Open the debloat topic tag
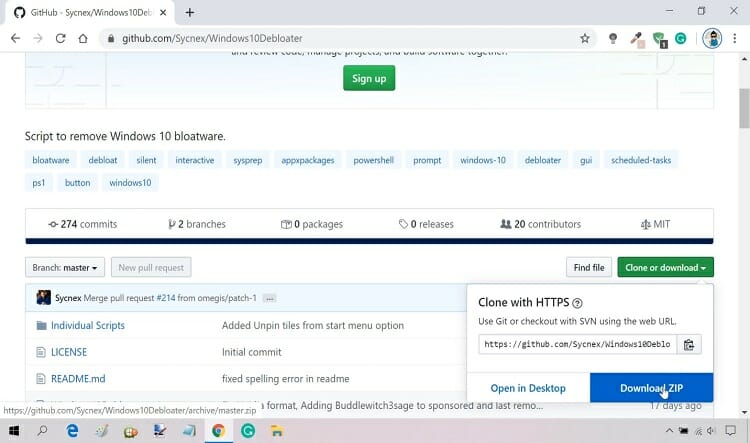Viewport: 750px width, 443px height. tap(103, 160)
